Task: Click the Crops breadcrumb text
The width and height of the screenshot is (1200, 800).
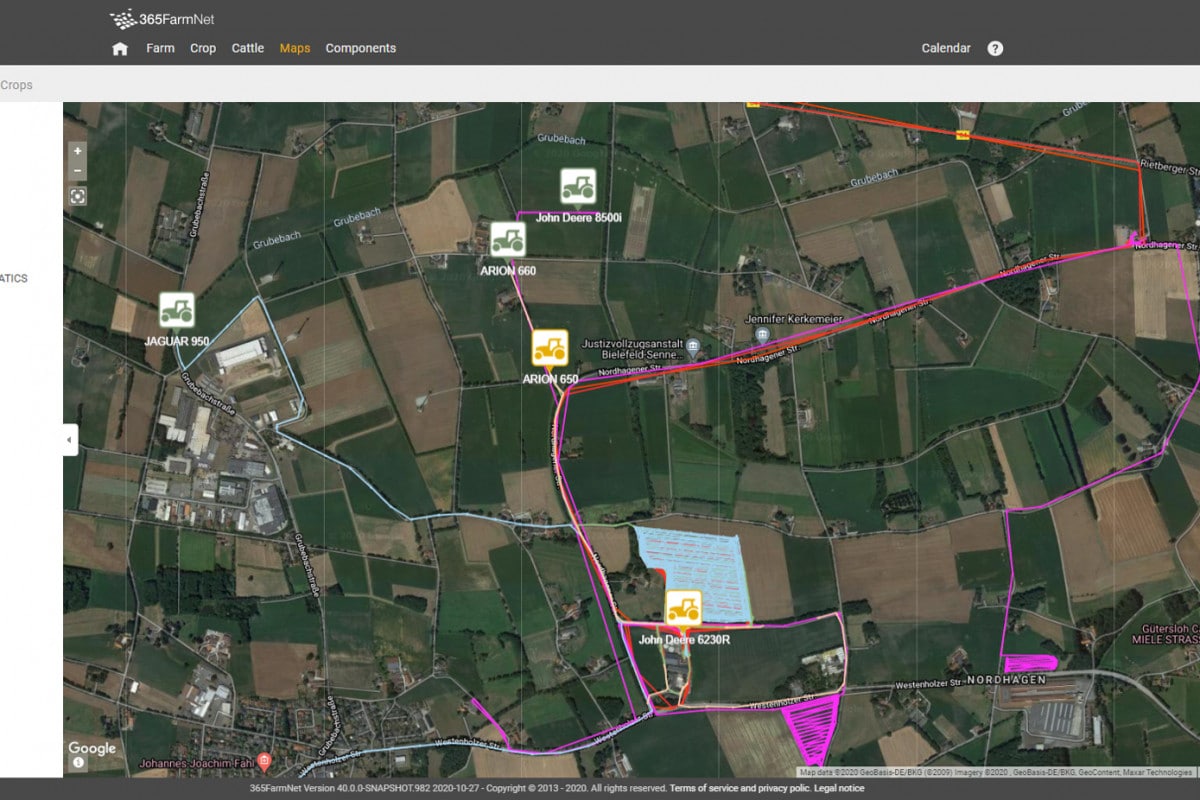Action: (16, 85)
